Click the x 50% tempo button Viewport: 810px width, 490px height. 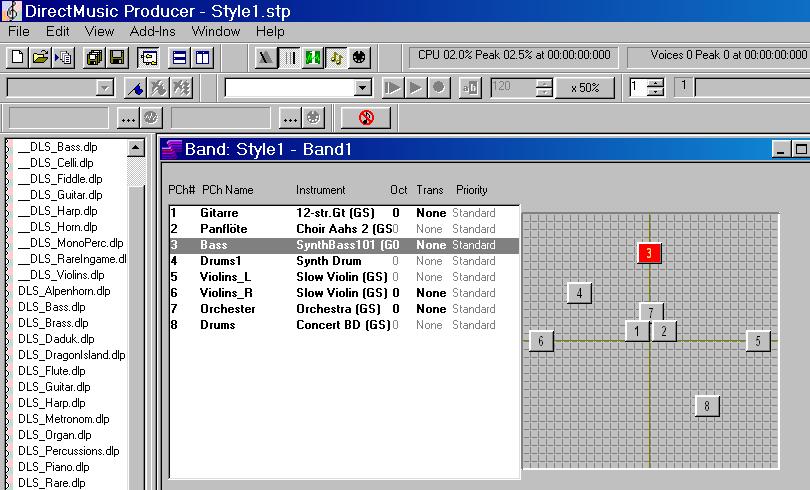click(x=585, y=88)
